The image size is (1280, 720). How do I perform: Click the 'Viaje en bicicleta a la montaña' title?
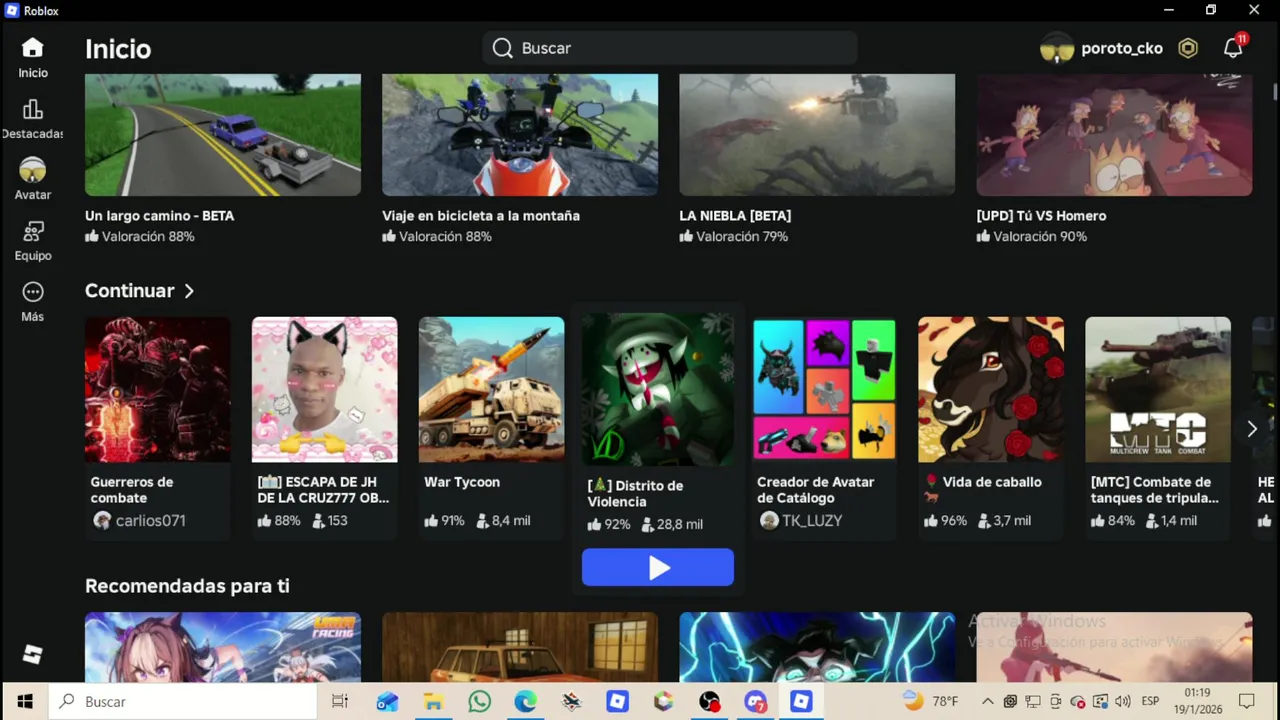(x=481, y=215)
